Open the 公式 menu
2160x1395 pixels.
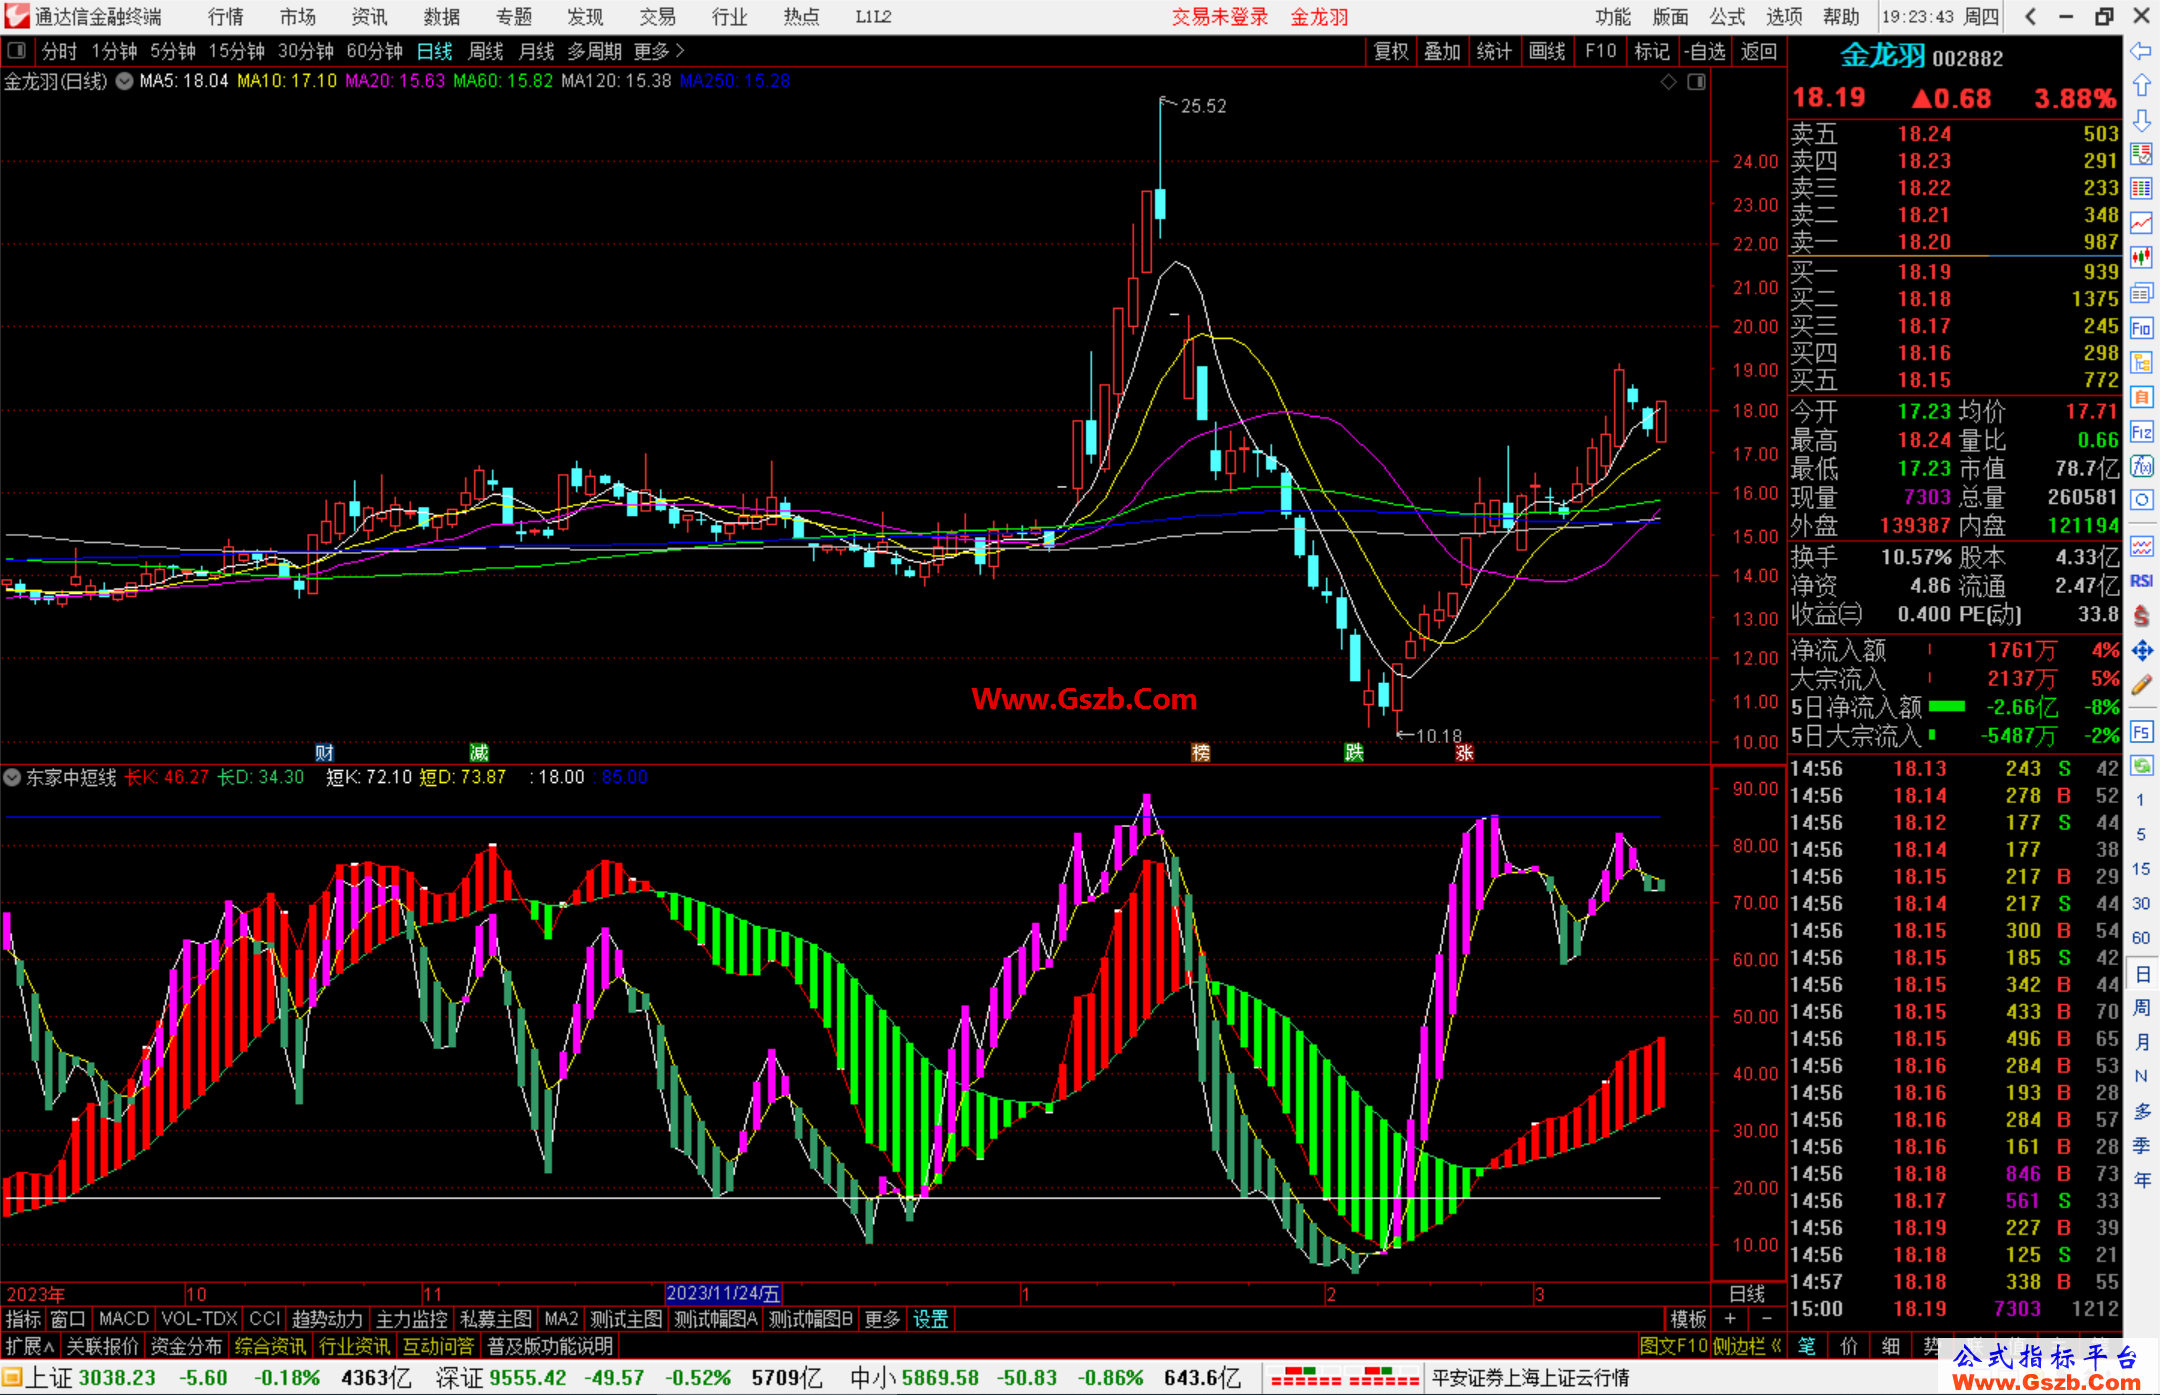(x=1727, y=16)
